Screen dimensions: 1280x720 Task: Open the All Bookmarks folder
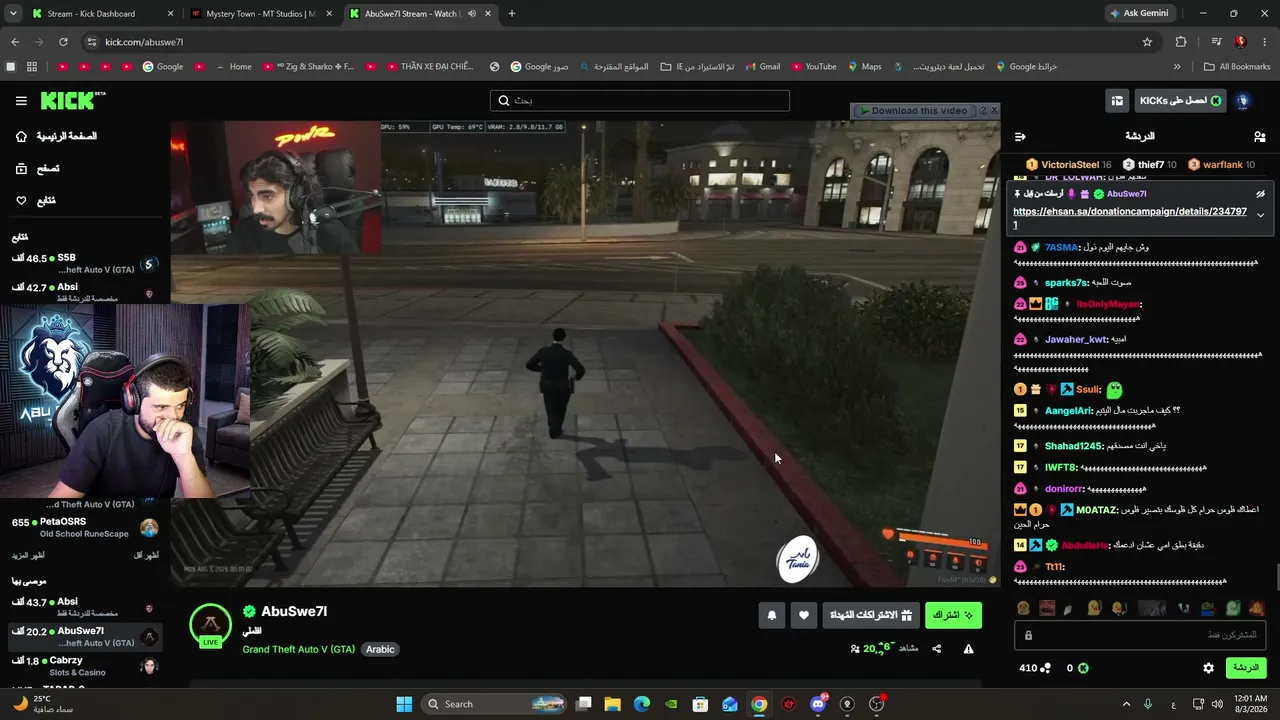click(x=1237, y=67)
